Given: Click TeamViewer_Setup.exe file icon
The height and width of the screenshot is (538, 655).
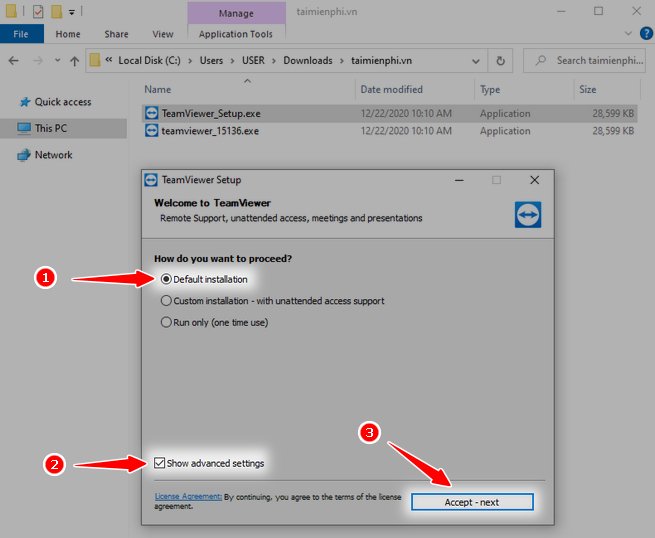Looking at the screenshot, I should click(151, 113).
